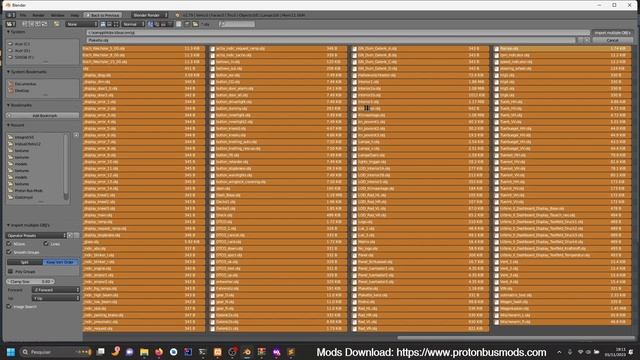Click decrement filename number icon near Cancel
Screen dimensions: 640x360
point(580,40)
